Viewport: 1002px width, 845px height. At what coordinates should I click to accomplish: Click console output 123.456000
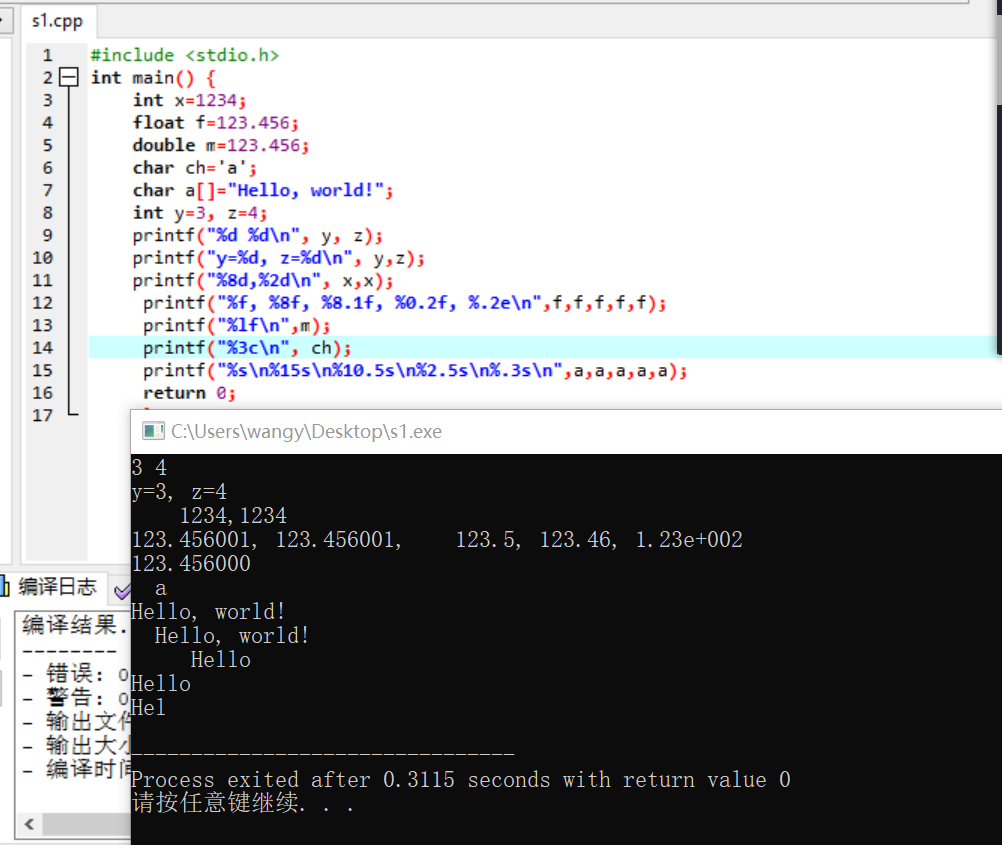click(191, 564)
